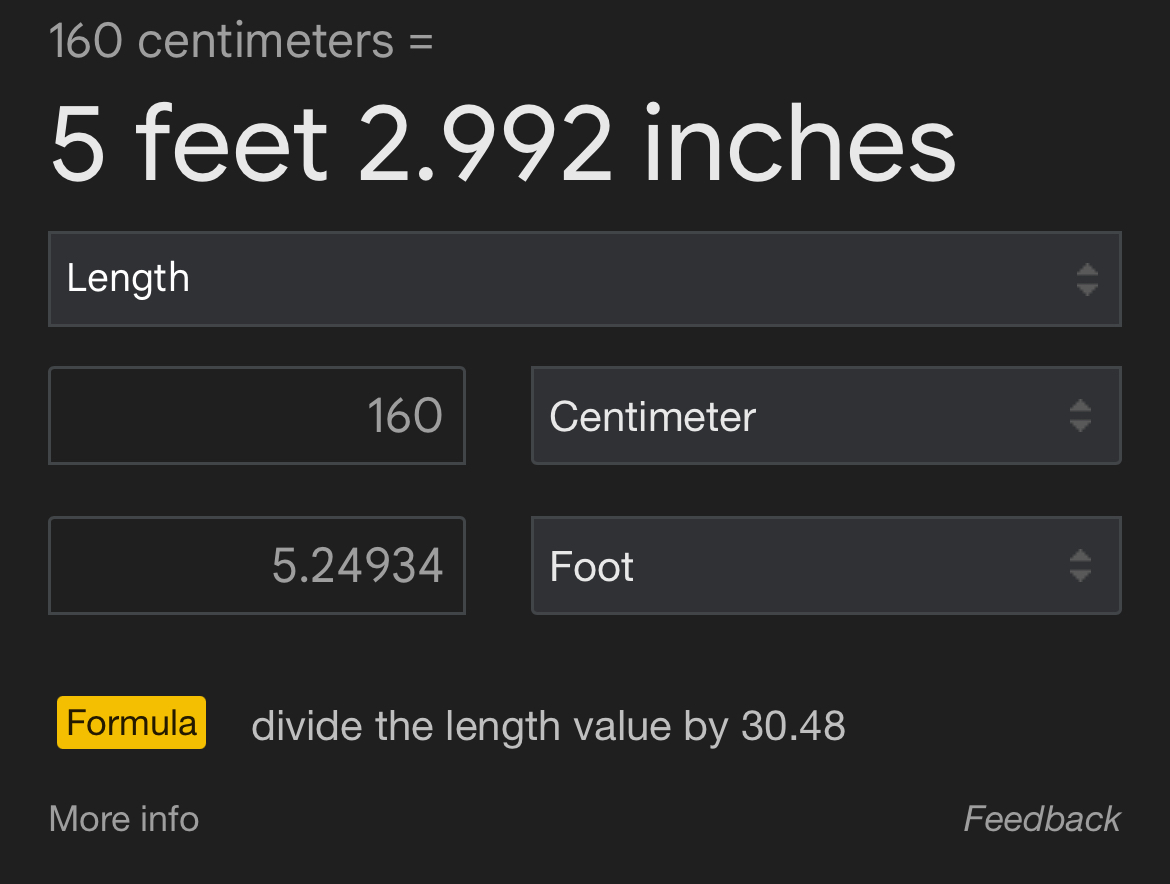Click the 5.24934 output field
This screenshot has width=1170, height=884.
[x=257, y=565]
